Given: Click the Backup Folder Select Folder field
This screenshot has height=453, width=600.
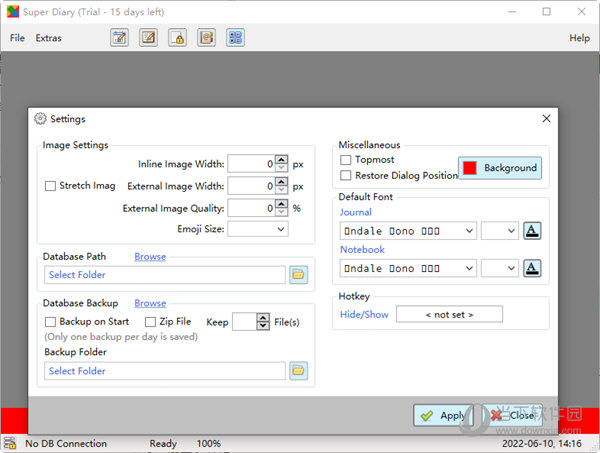Looking at the screenshot, I should 165,371.
